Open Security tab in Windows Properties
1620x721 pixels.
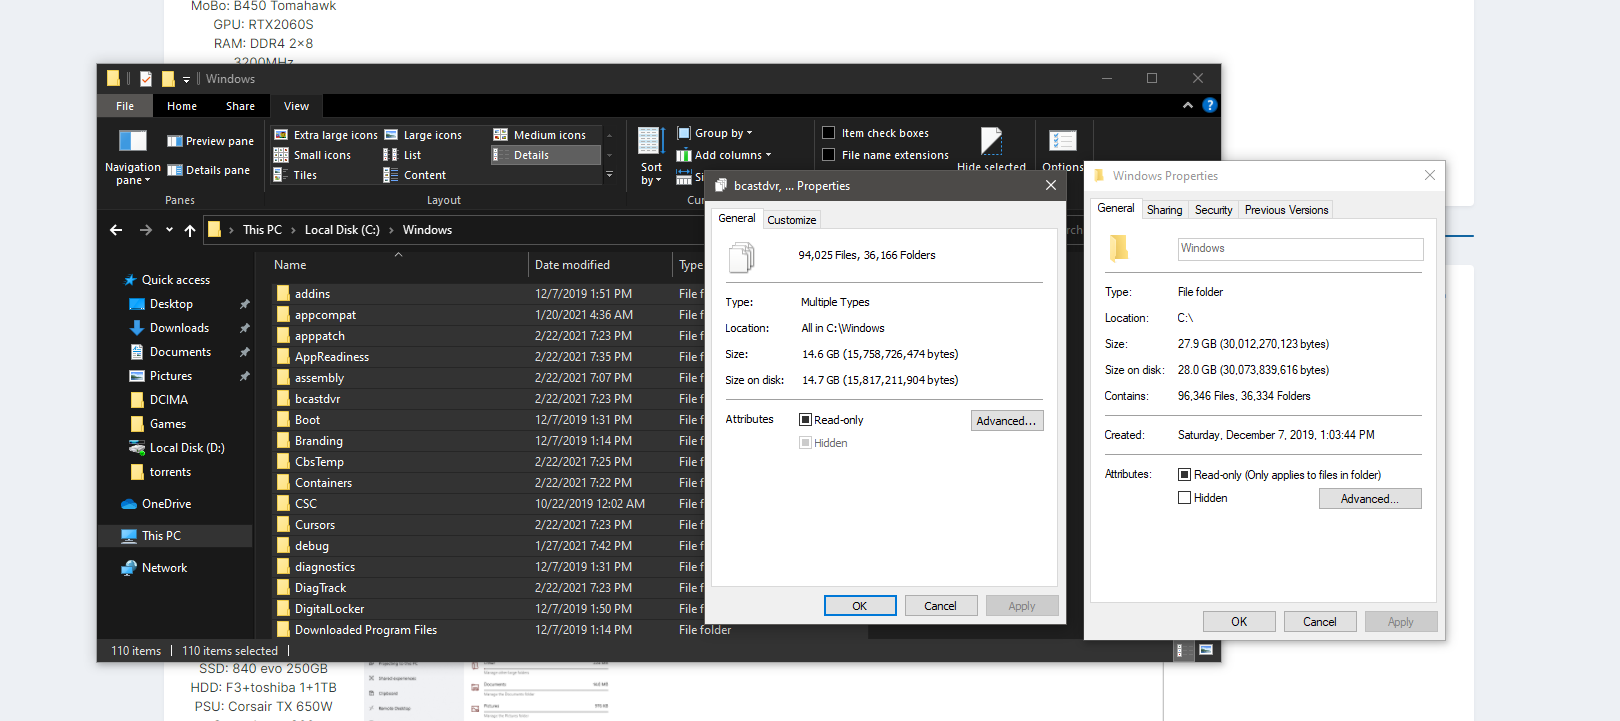point(1213,210)
